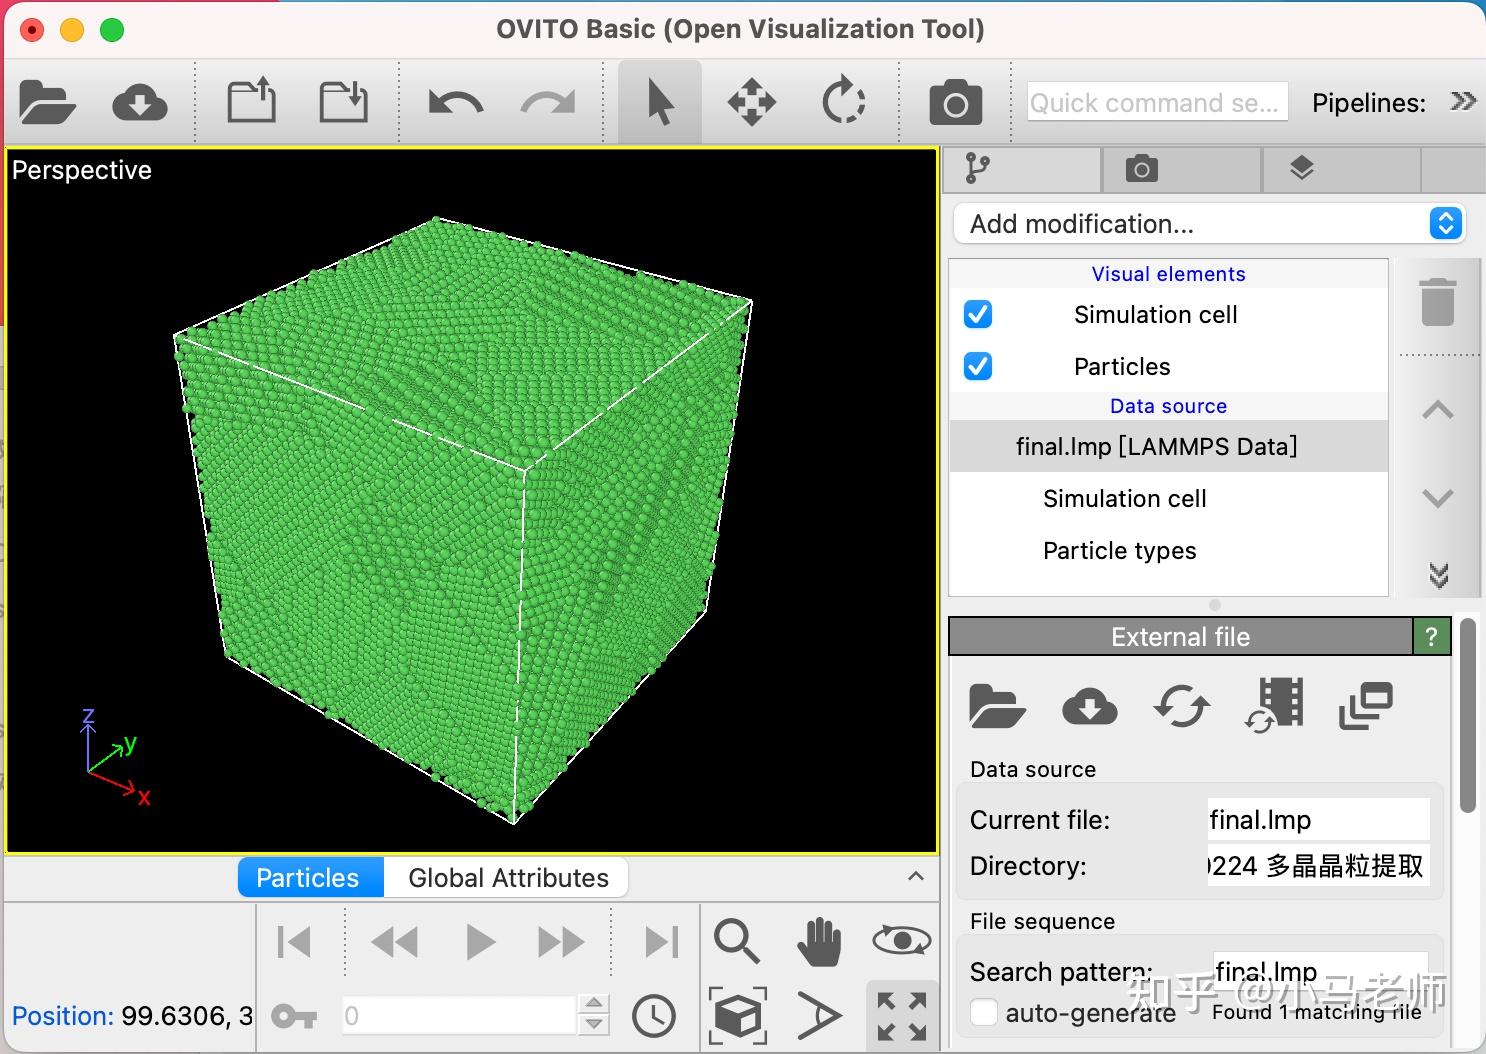This screenshot has height=1054, width=1486.
Task: Toggle the Particles visual element checkbox
Action: pos(977,367)
